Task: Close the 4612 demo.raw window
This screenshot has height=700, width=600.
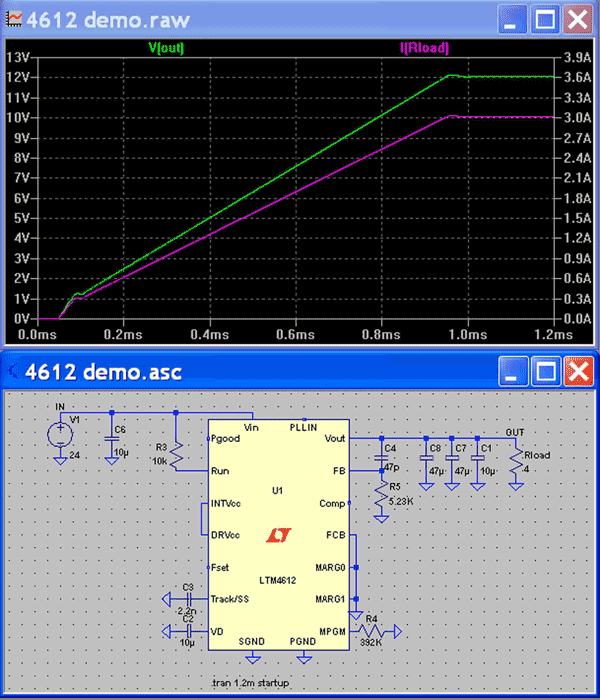Action: tap(578, 19)
